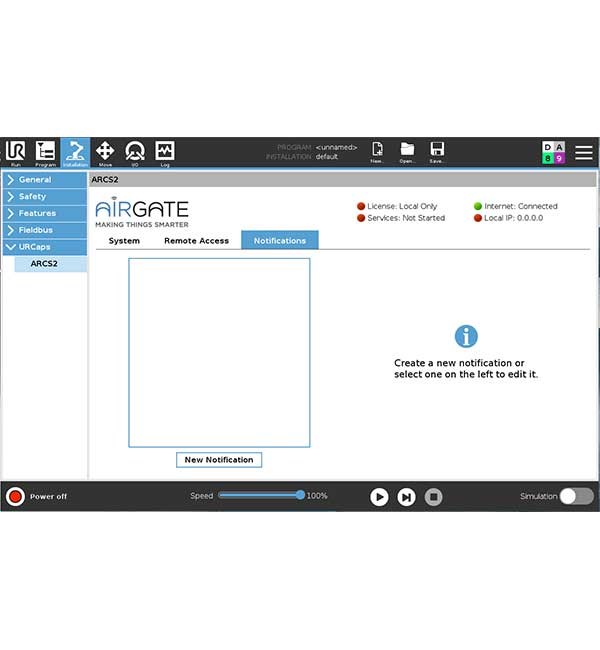Click the Power off label

click(48, 497)
